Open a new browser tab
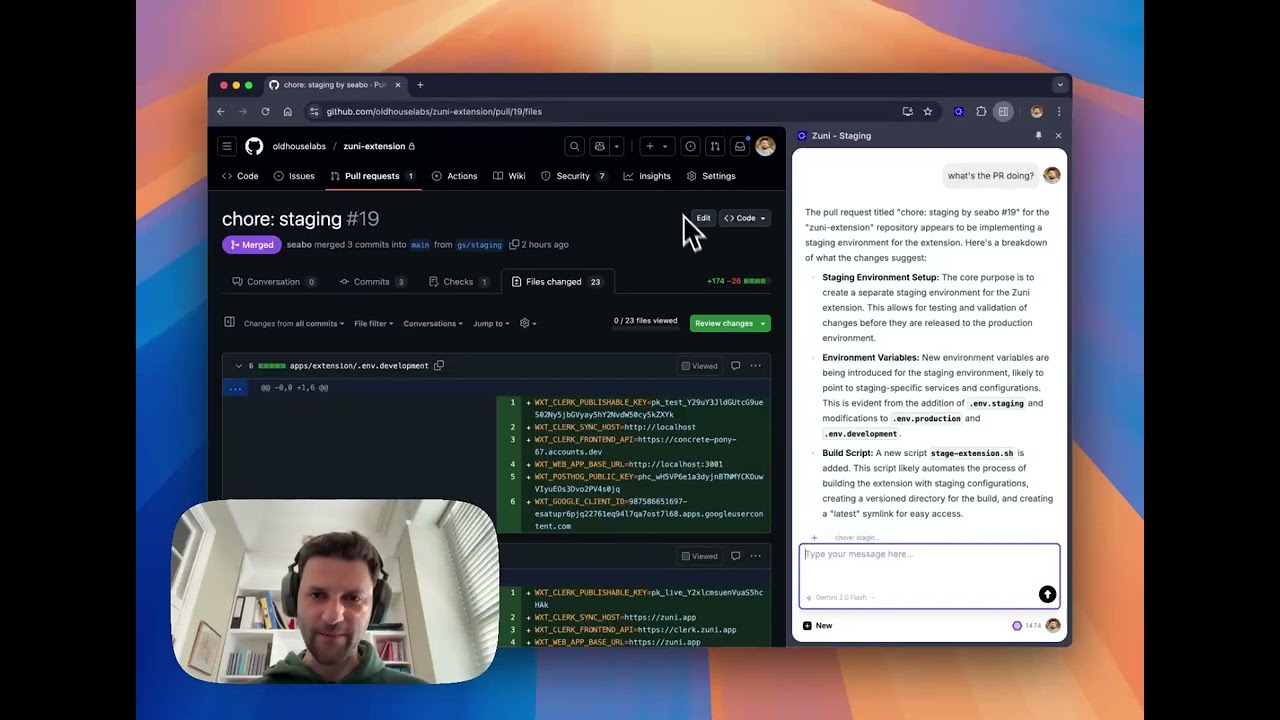Viewport: 1280px width, 720px height. pos(420,85)
